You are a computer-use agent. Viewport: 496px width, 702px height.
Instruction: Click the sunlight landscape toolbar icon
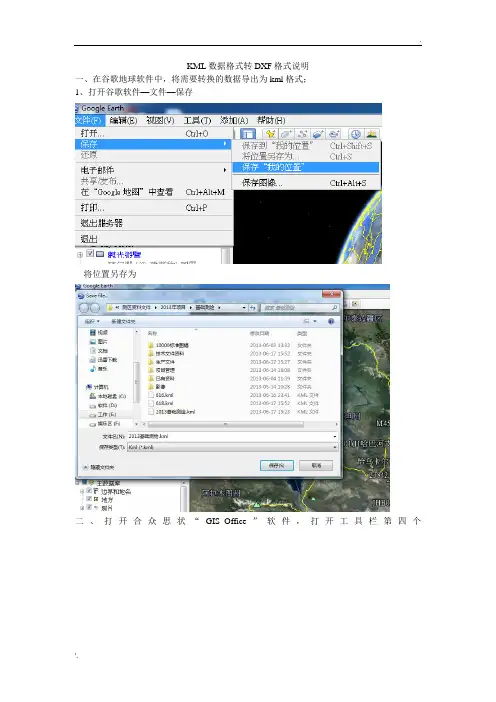372,134
